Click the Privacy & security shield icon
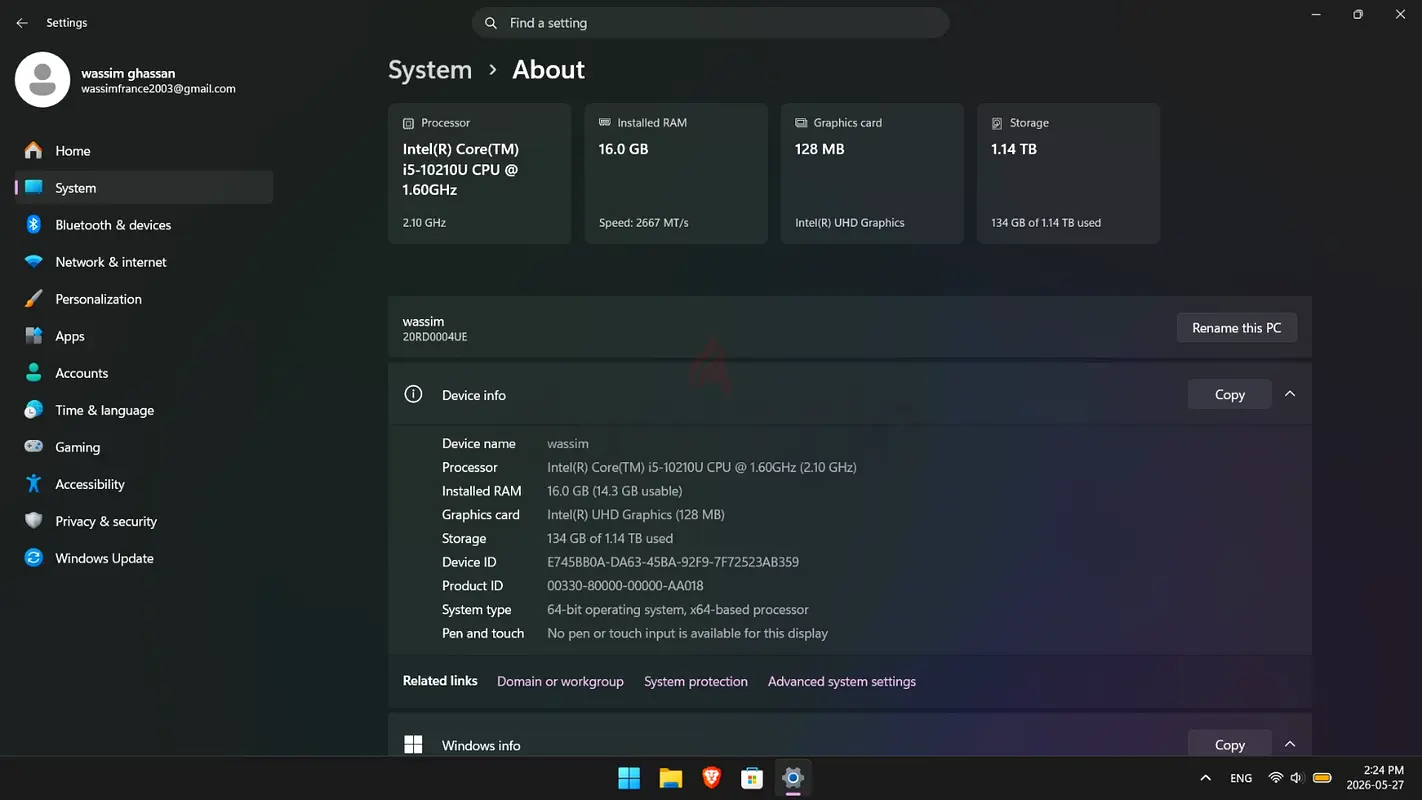This screenshot has width=1422, height=800. point(34,521)
